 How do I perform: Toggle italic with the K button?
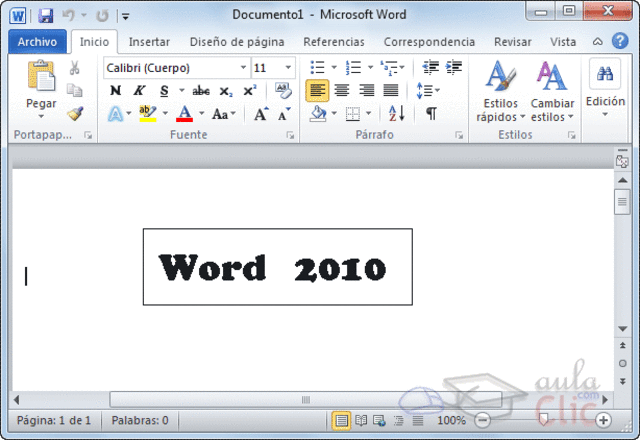(x=140, y=91)
